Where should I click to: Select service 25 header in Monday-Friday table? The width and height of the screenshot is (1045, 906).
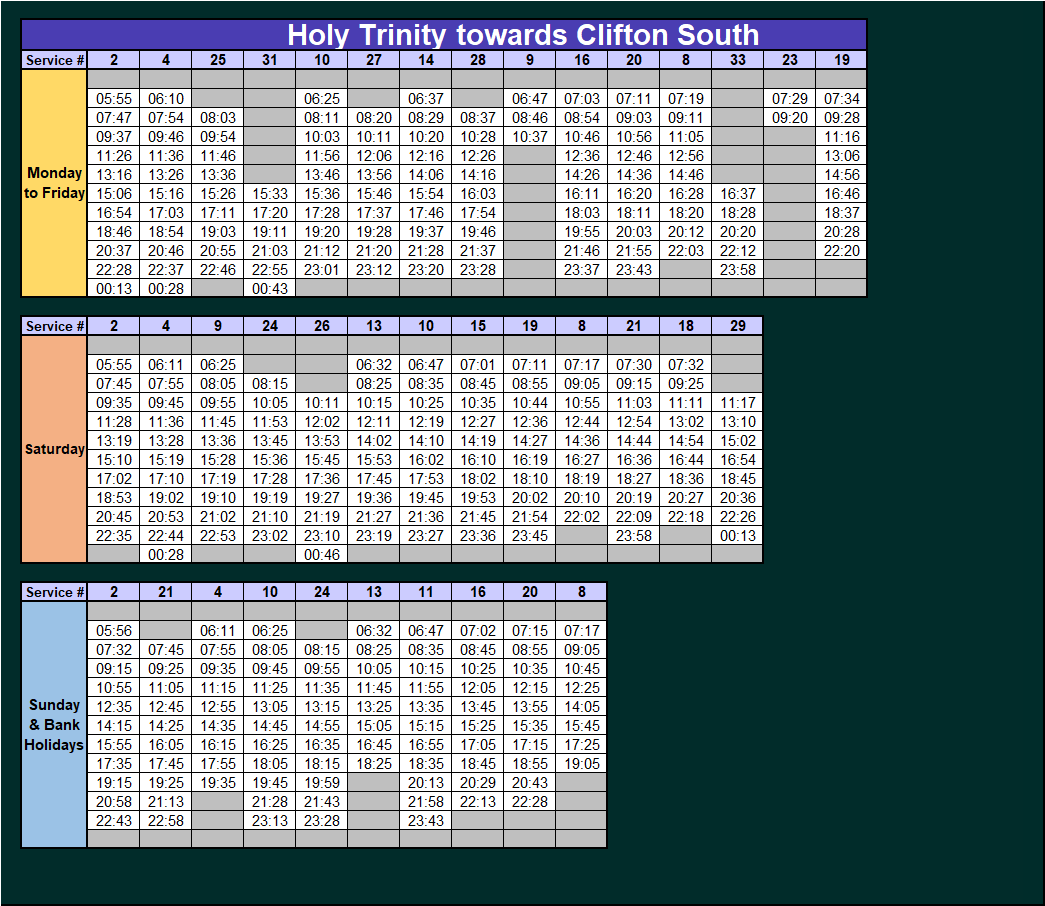(x=218, y=60)
